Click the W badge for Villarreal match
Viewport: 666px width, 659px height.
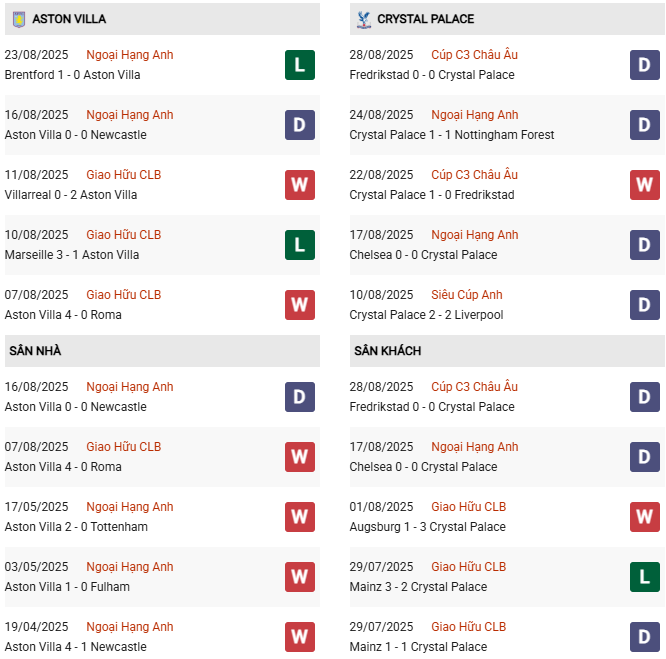click(300, 185)
